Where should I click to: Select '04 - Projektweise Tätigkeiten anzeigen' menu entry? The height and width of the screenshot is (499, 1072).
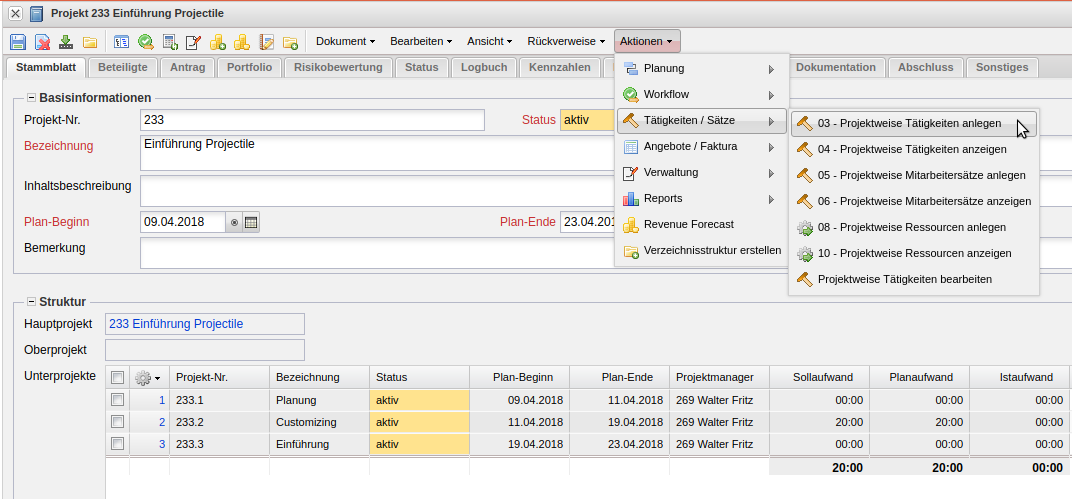911,149
